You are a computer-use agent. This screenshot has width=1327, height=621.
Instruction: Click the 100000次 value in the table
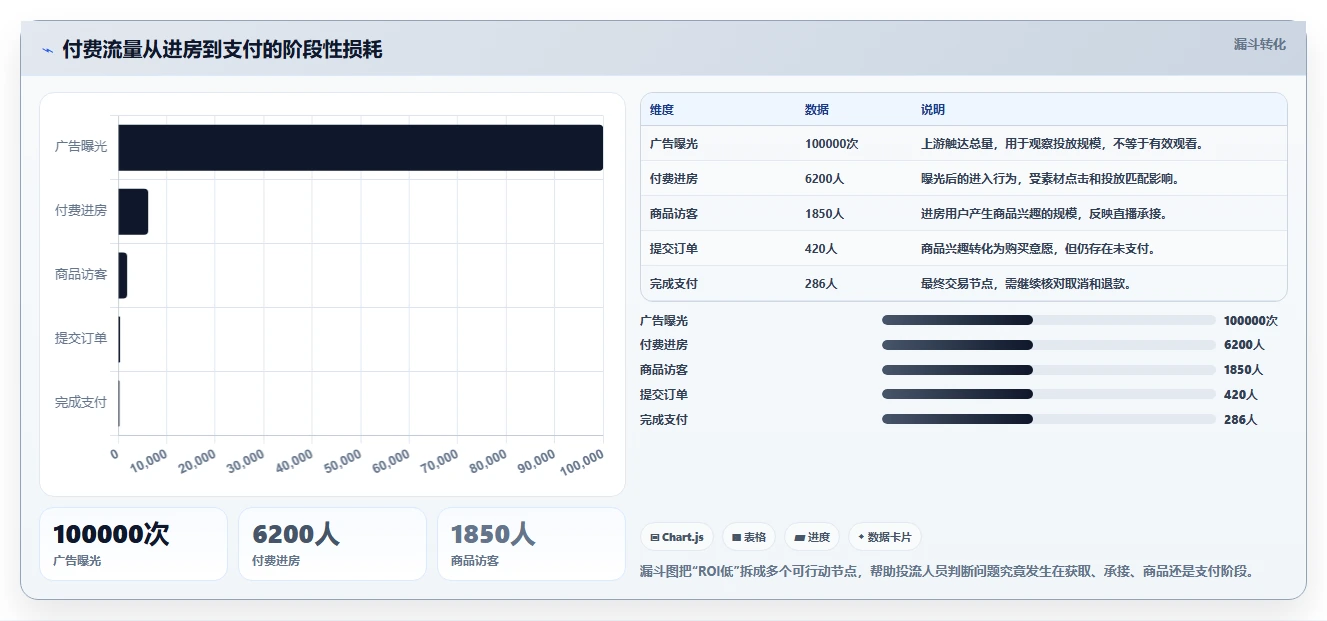point(832,144)
